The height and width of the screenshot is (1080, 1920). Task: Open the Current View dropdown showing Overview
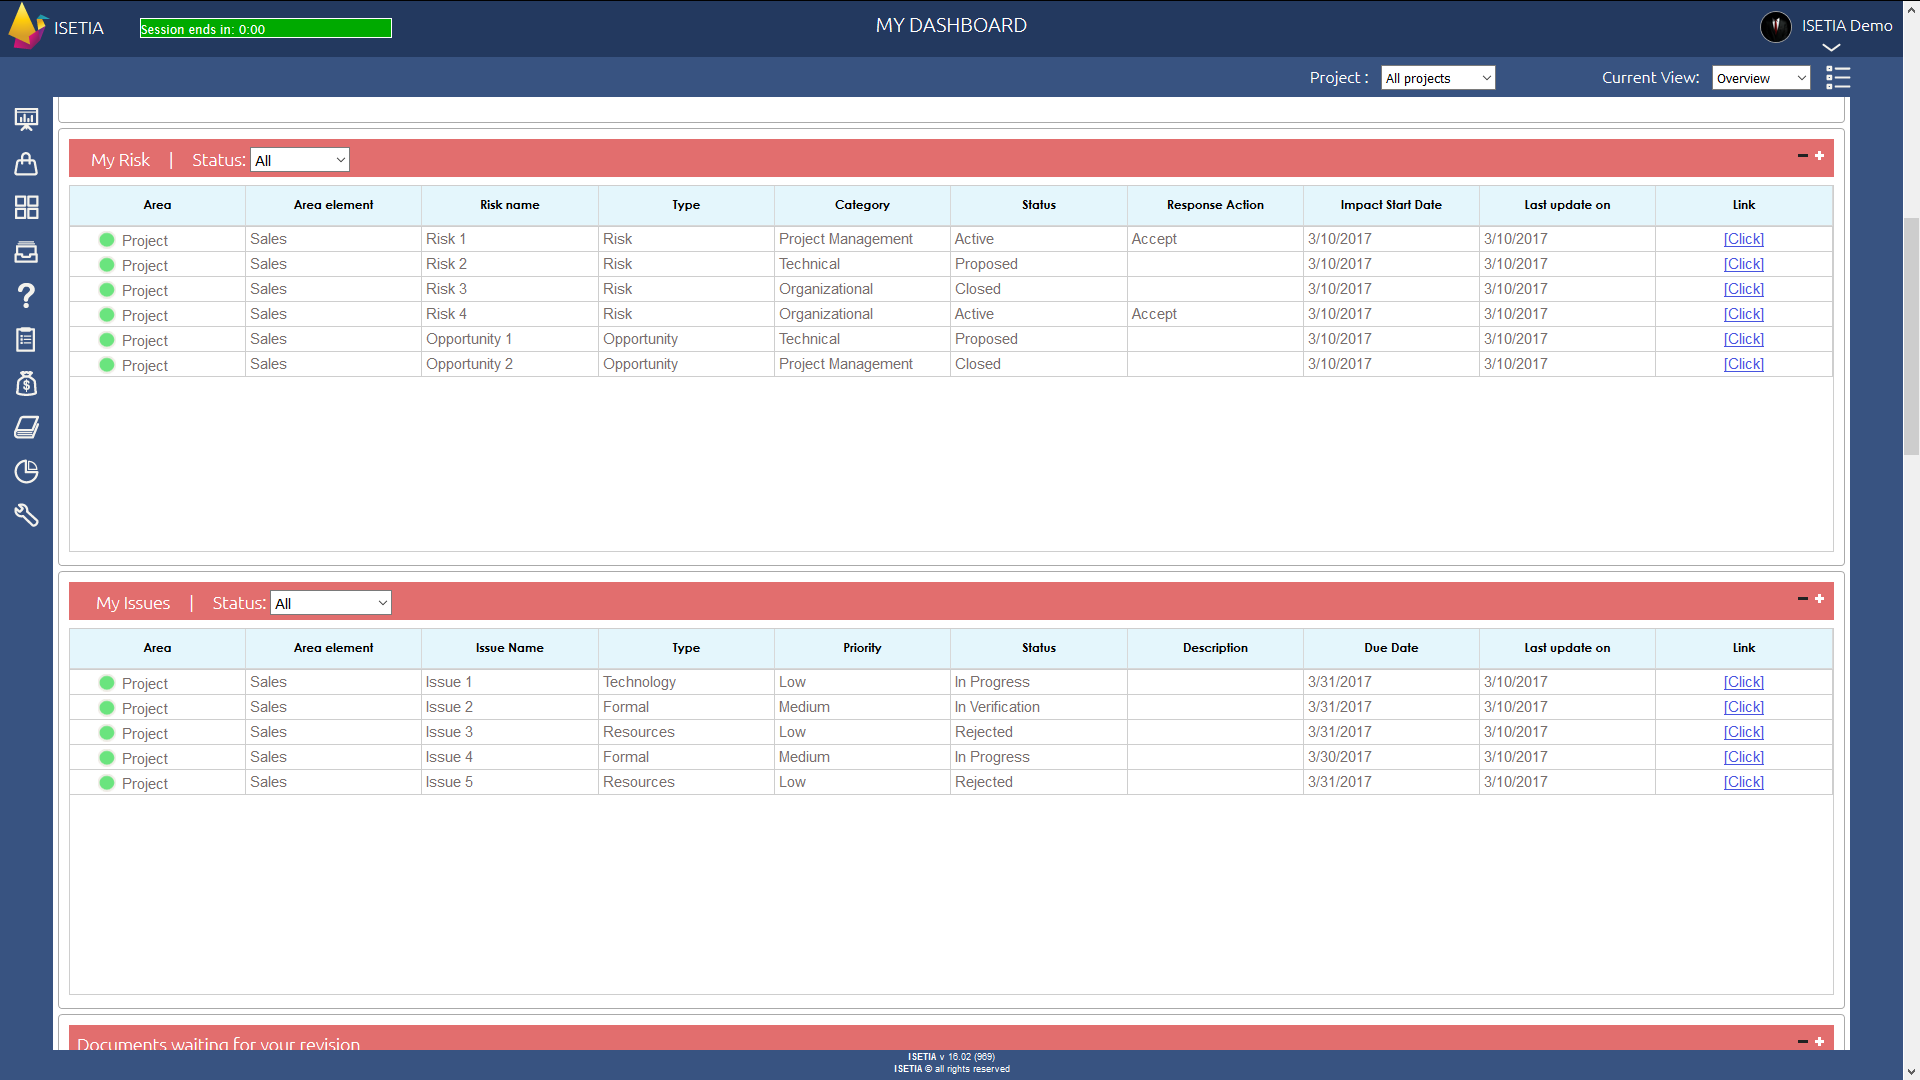coord(1760,77)
